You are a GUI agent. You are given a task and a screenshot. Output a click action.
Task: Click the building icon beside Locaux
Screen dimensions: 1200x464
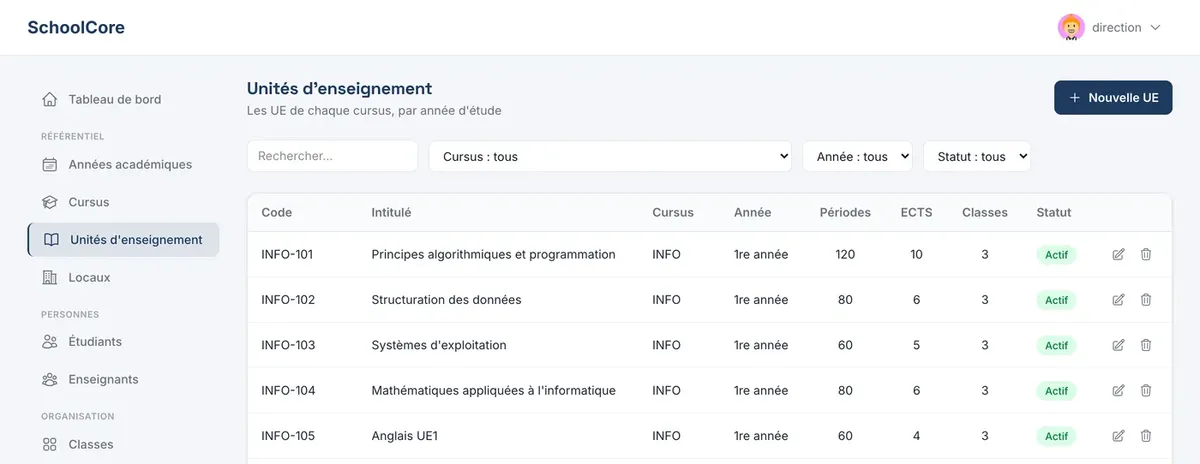(x=50, y=277)
